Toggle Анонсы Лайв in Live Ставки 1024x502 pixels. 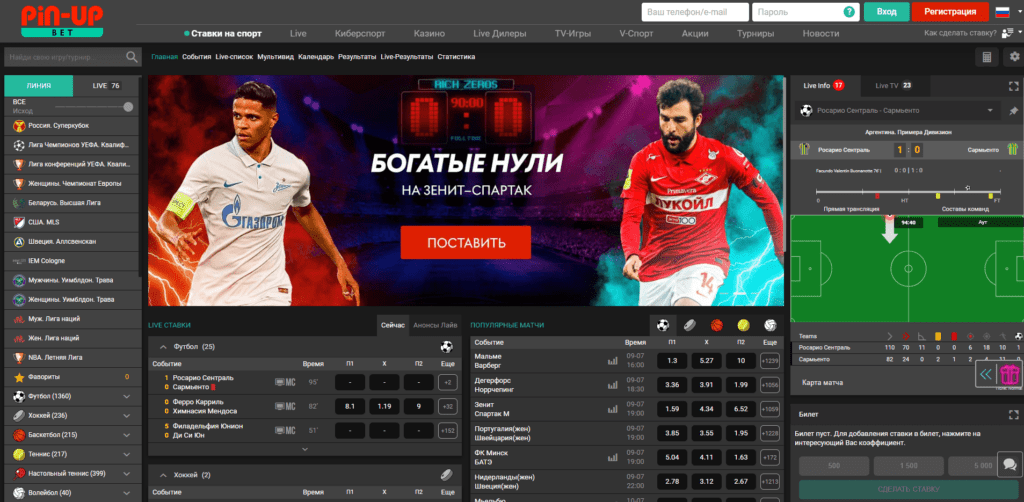tap(434, 324)
